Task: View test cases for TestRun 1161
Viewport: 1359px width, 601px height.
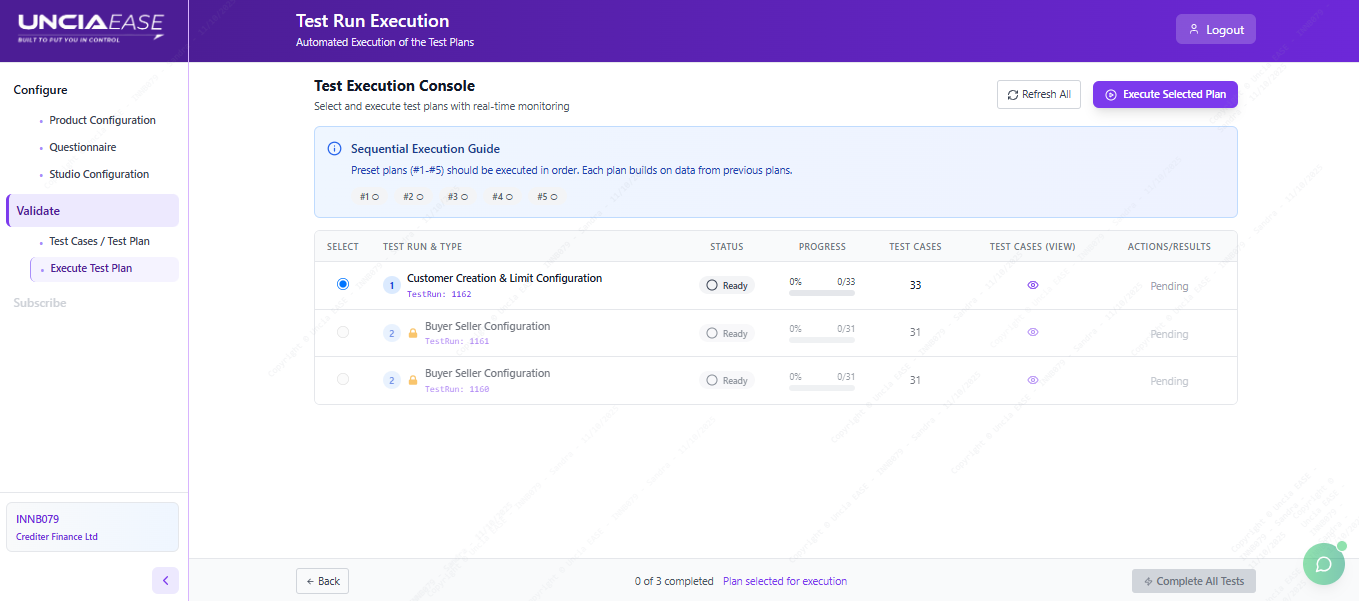Action: tap(1033, 332)
